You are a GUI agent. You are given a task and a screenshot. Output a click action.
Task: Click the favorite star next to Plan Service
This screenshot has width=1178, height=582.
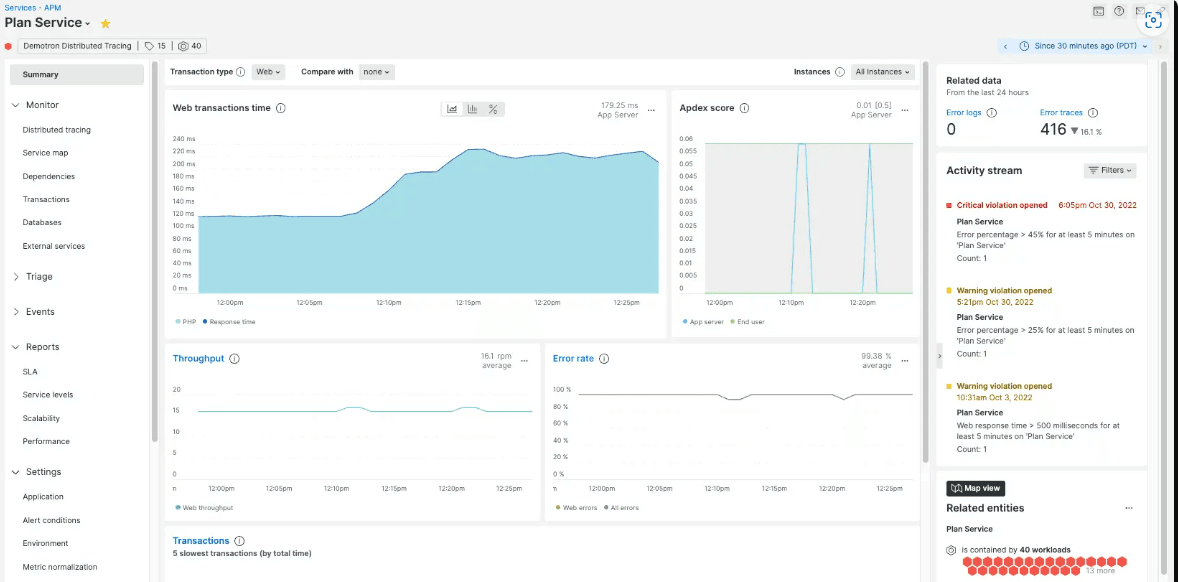[x=106, y=23]
